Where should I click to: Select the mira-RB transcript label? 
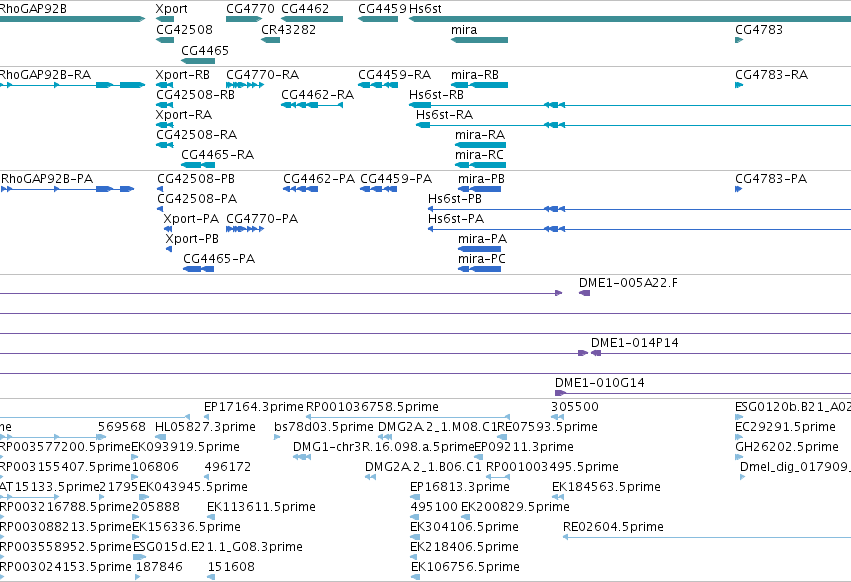tap(475, 74)
